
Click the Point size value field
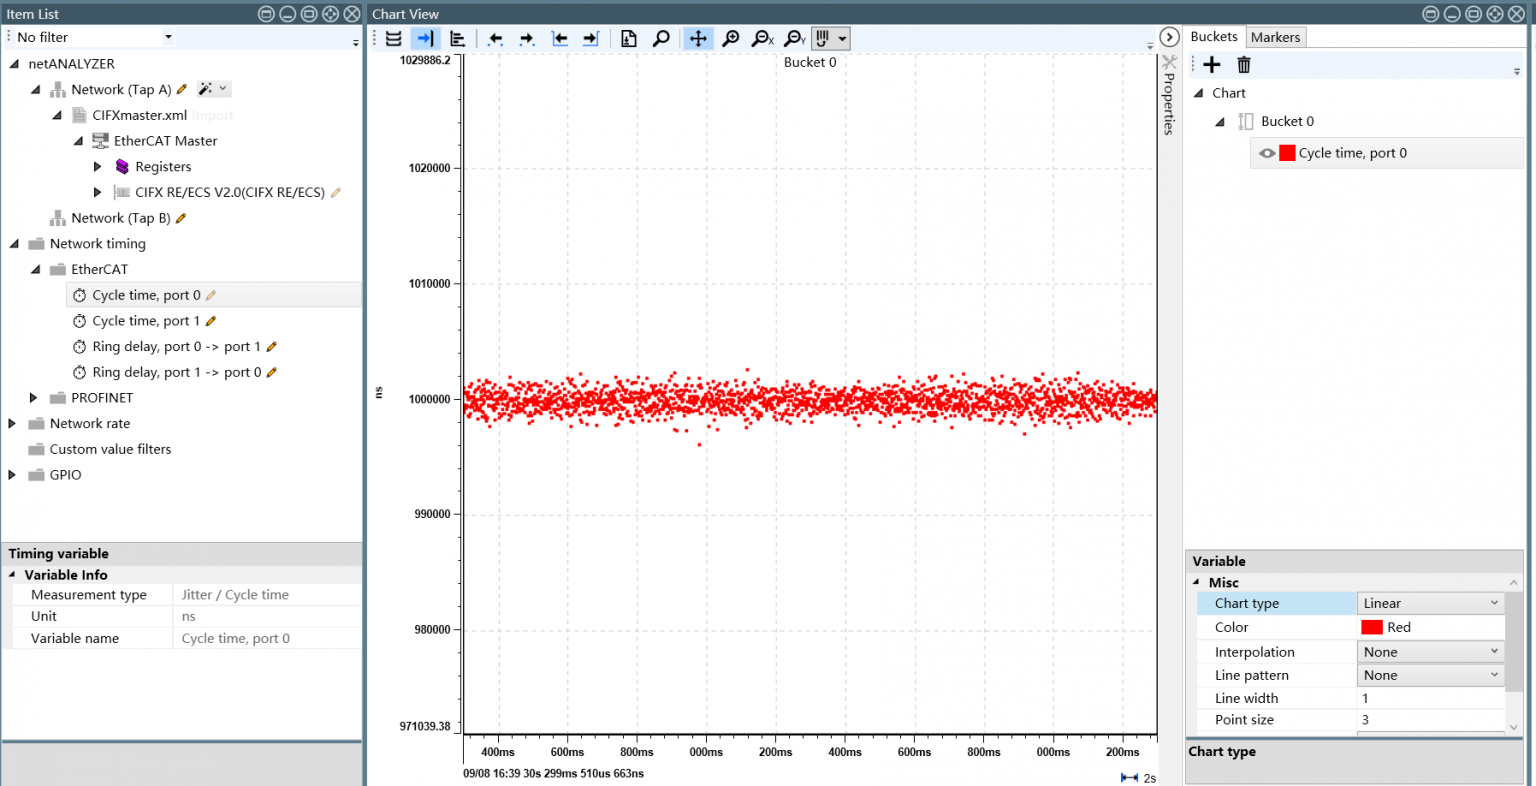pyautogui.click(x=1430, y=720)
